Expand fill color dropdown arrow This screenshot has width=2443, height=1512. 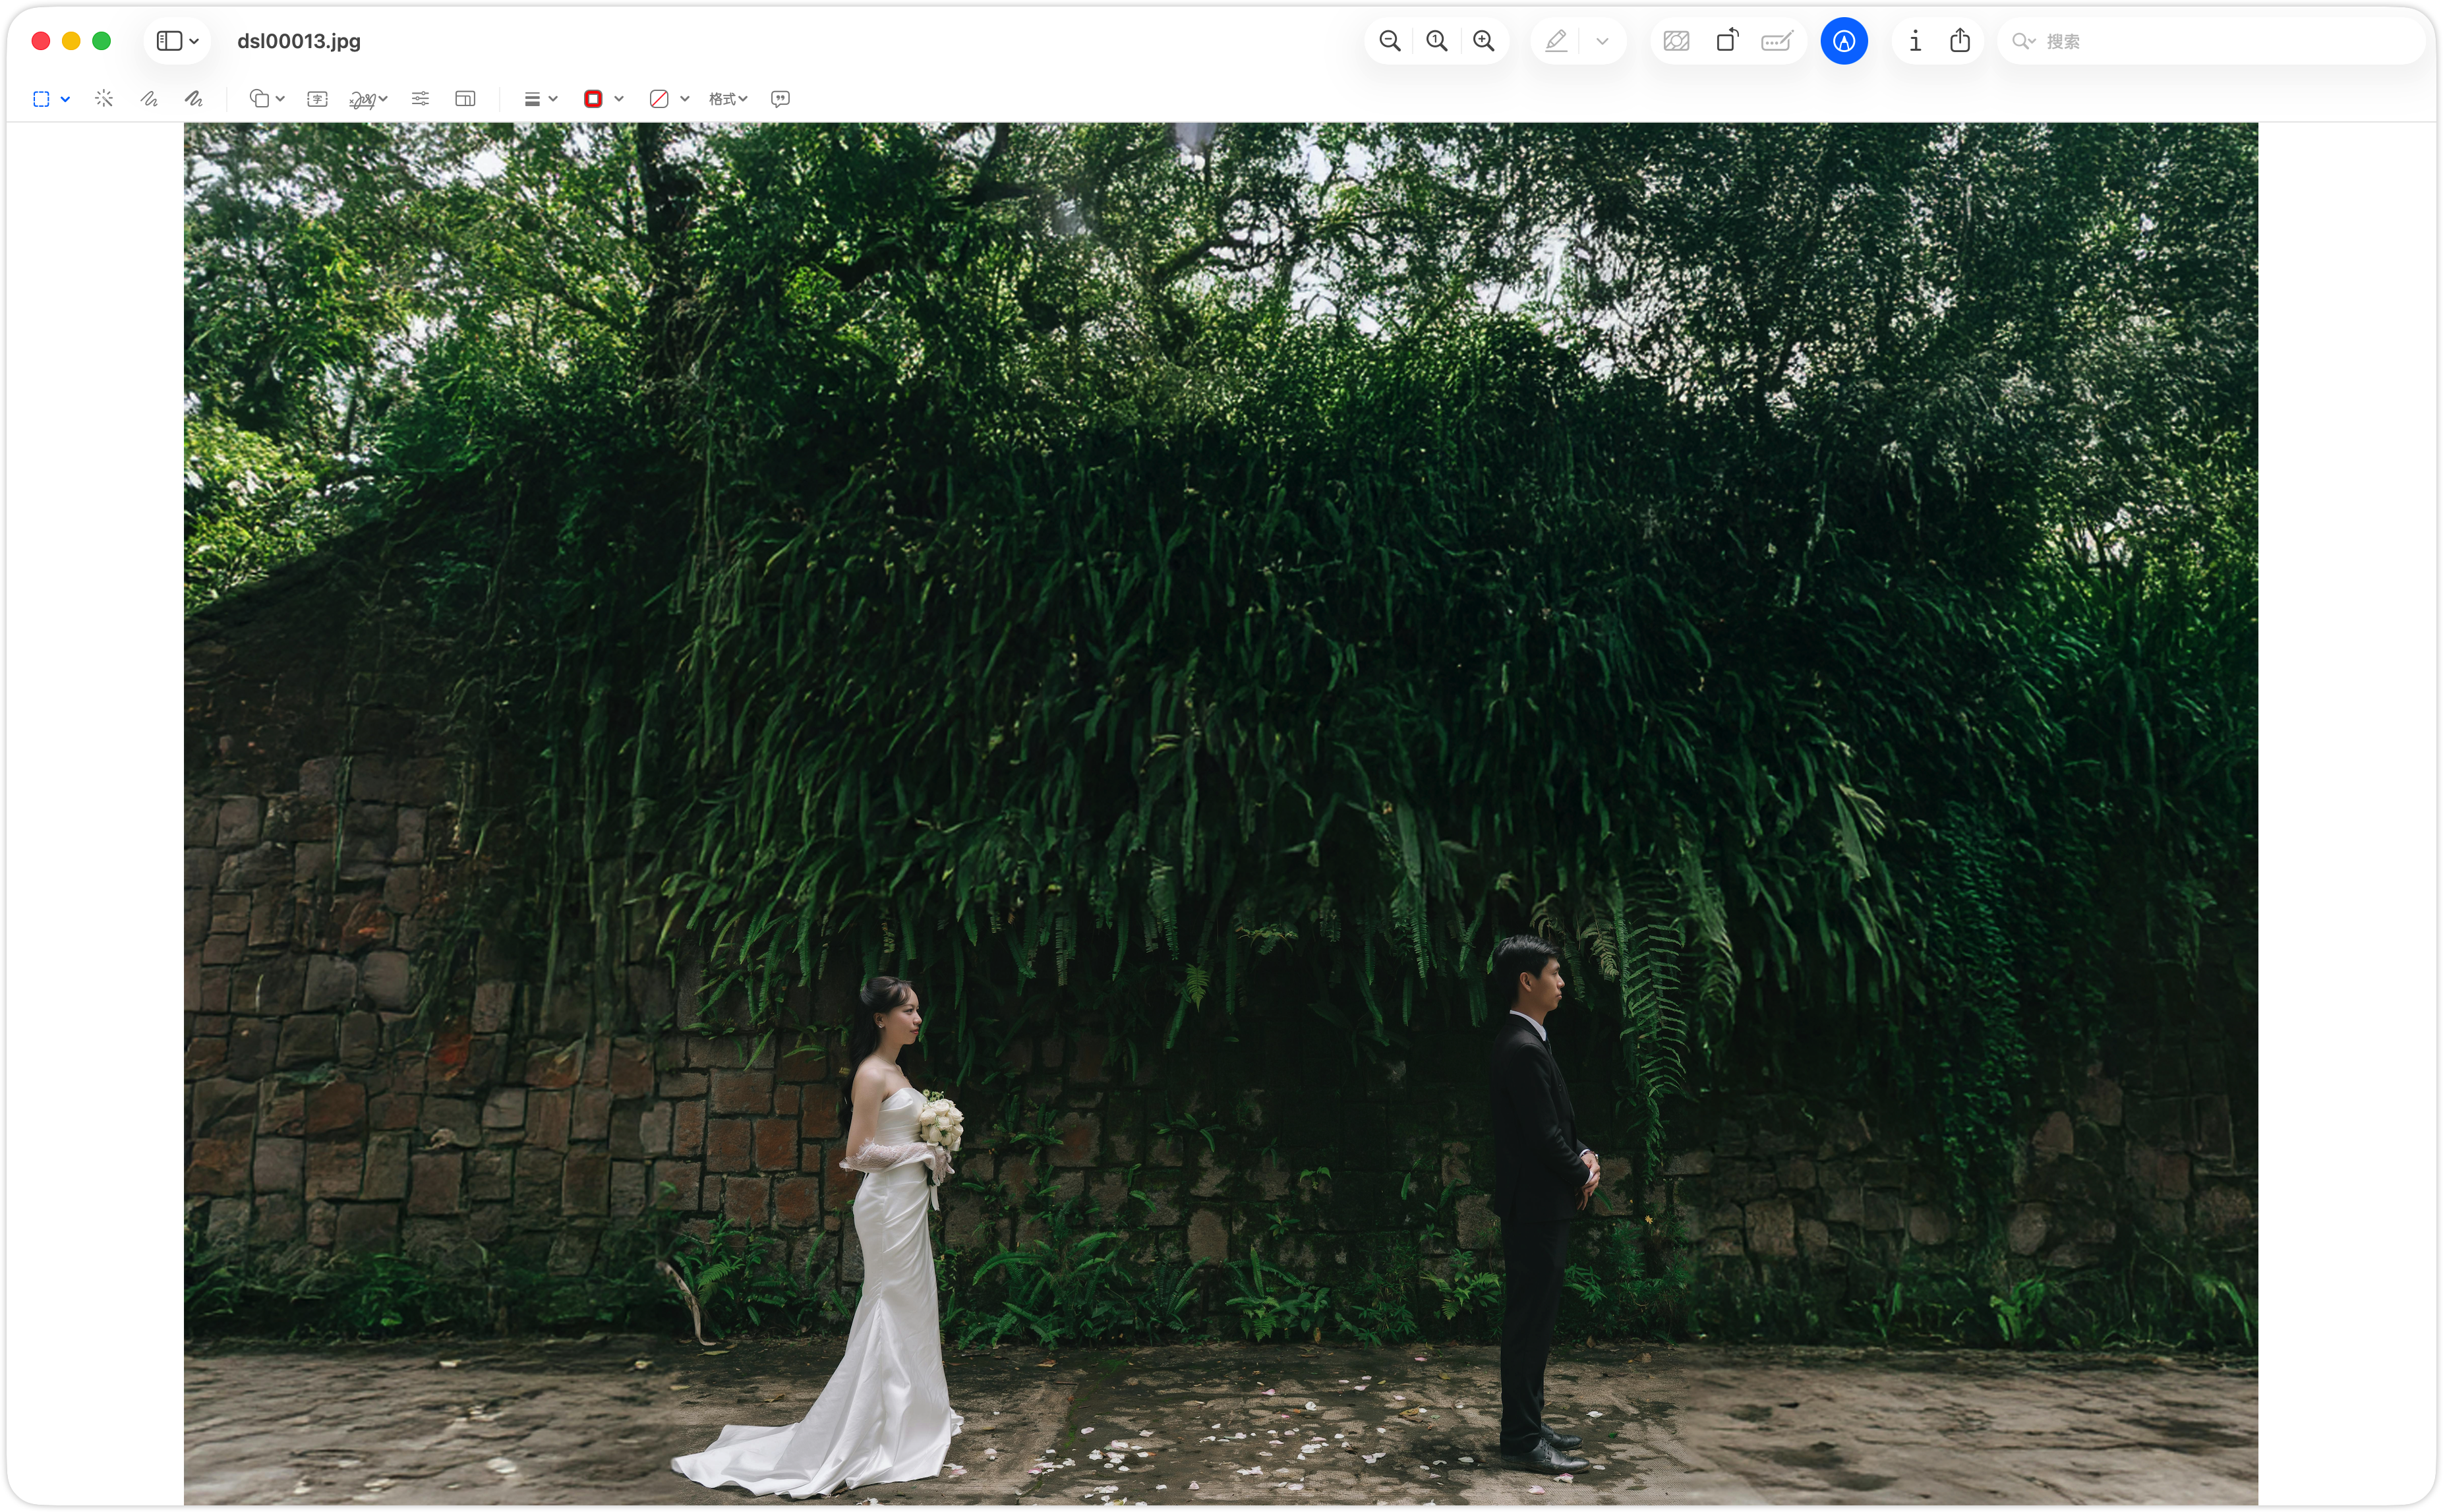point(685,99)
